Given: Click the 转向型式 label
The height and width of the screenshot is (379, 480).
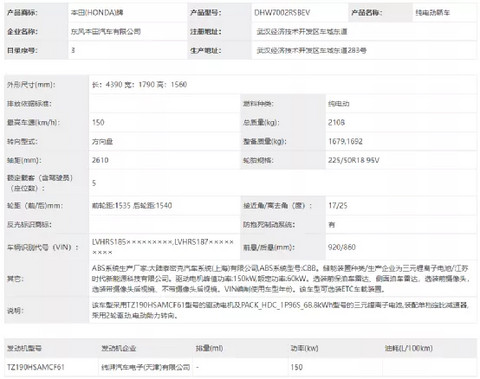Looking at the screenshot, I should tap(22, 141).
